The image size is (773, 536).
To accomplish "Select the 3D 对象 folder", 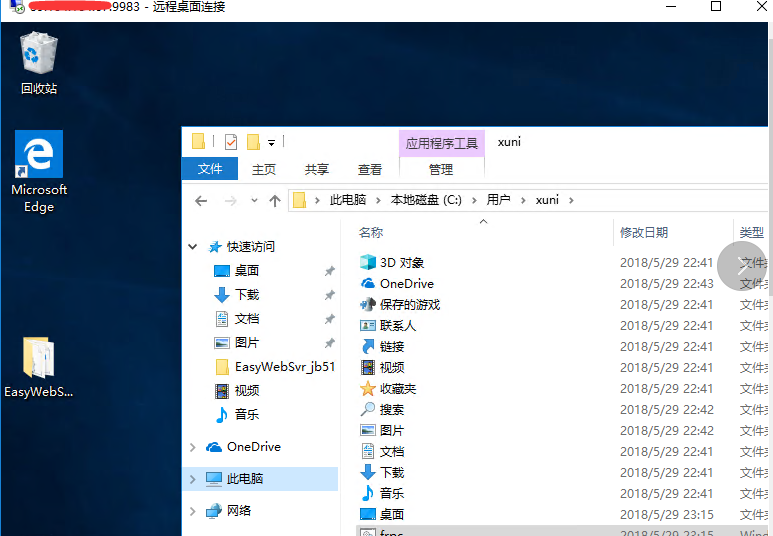I will tap(401, 263).
